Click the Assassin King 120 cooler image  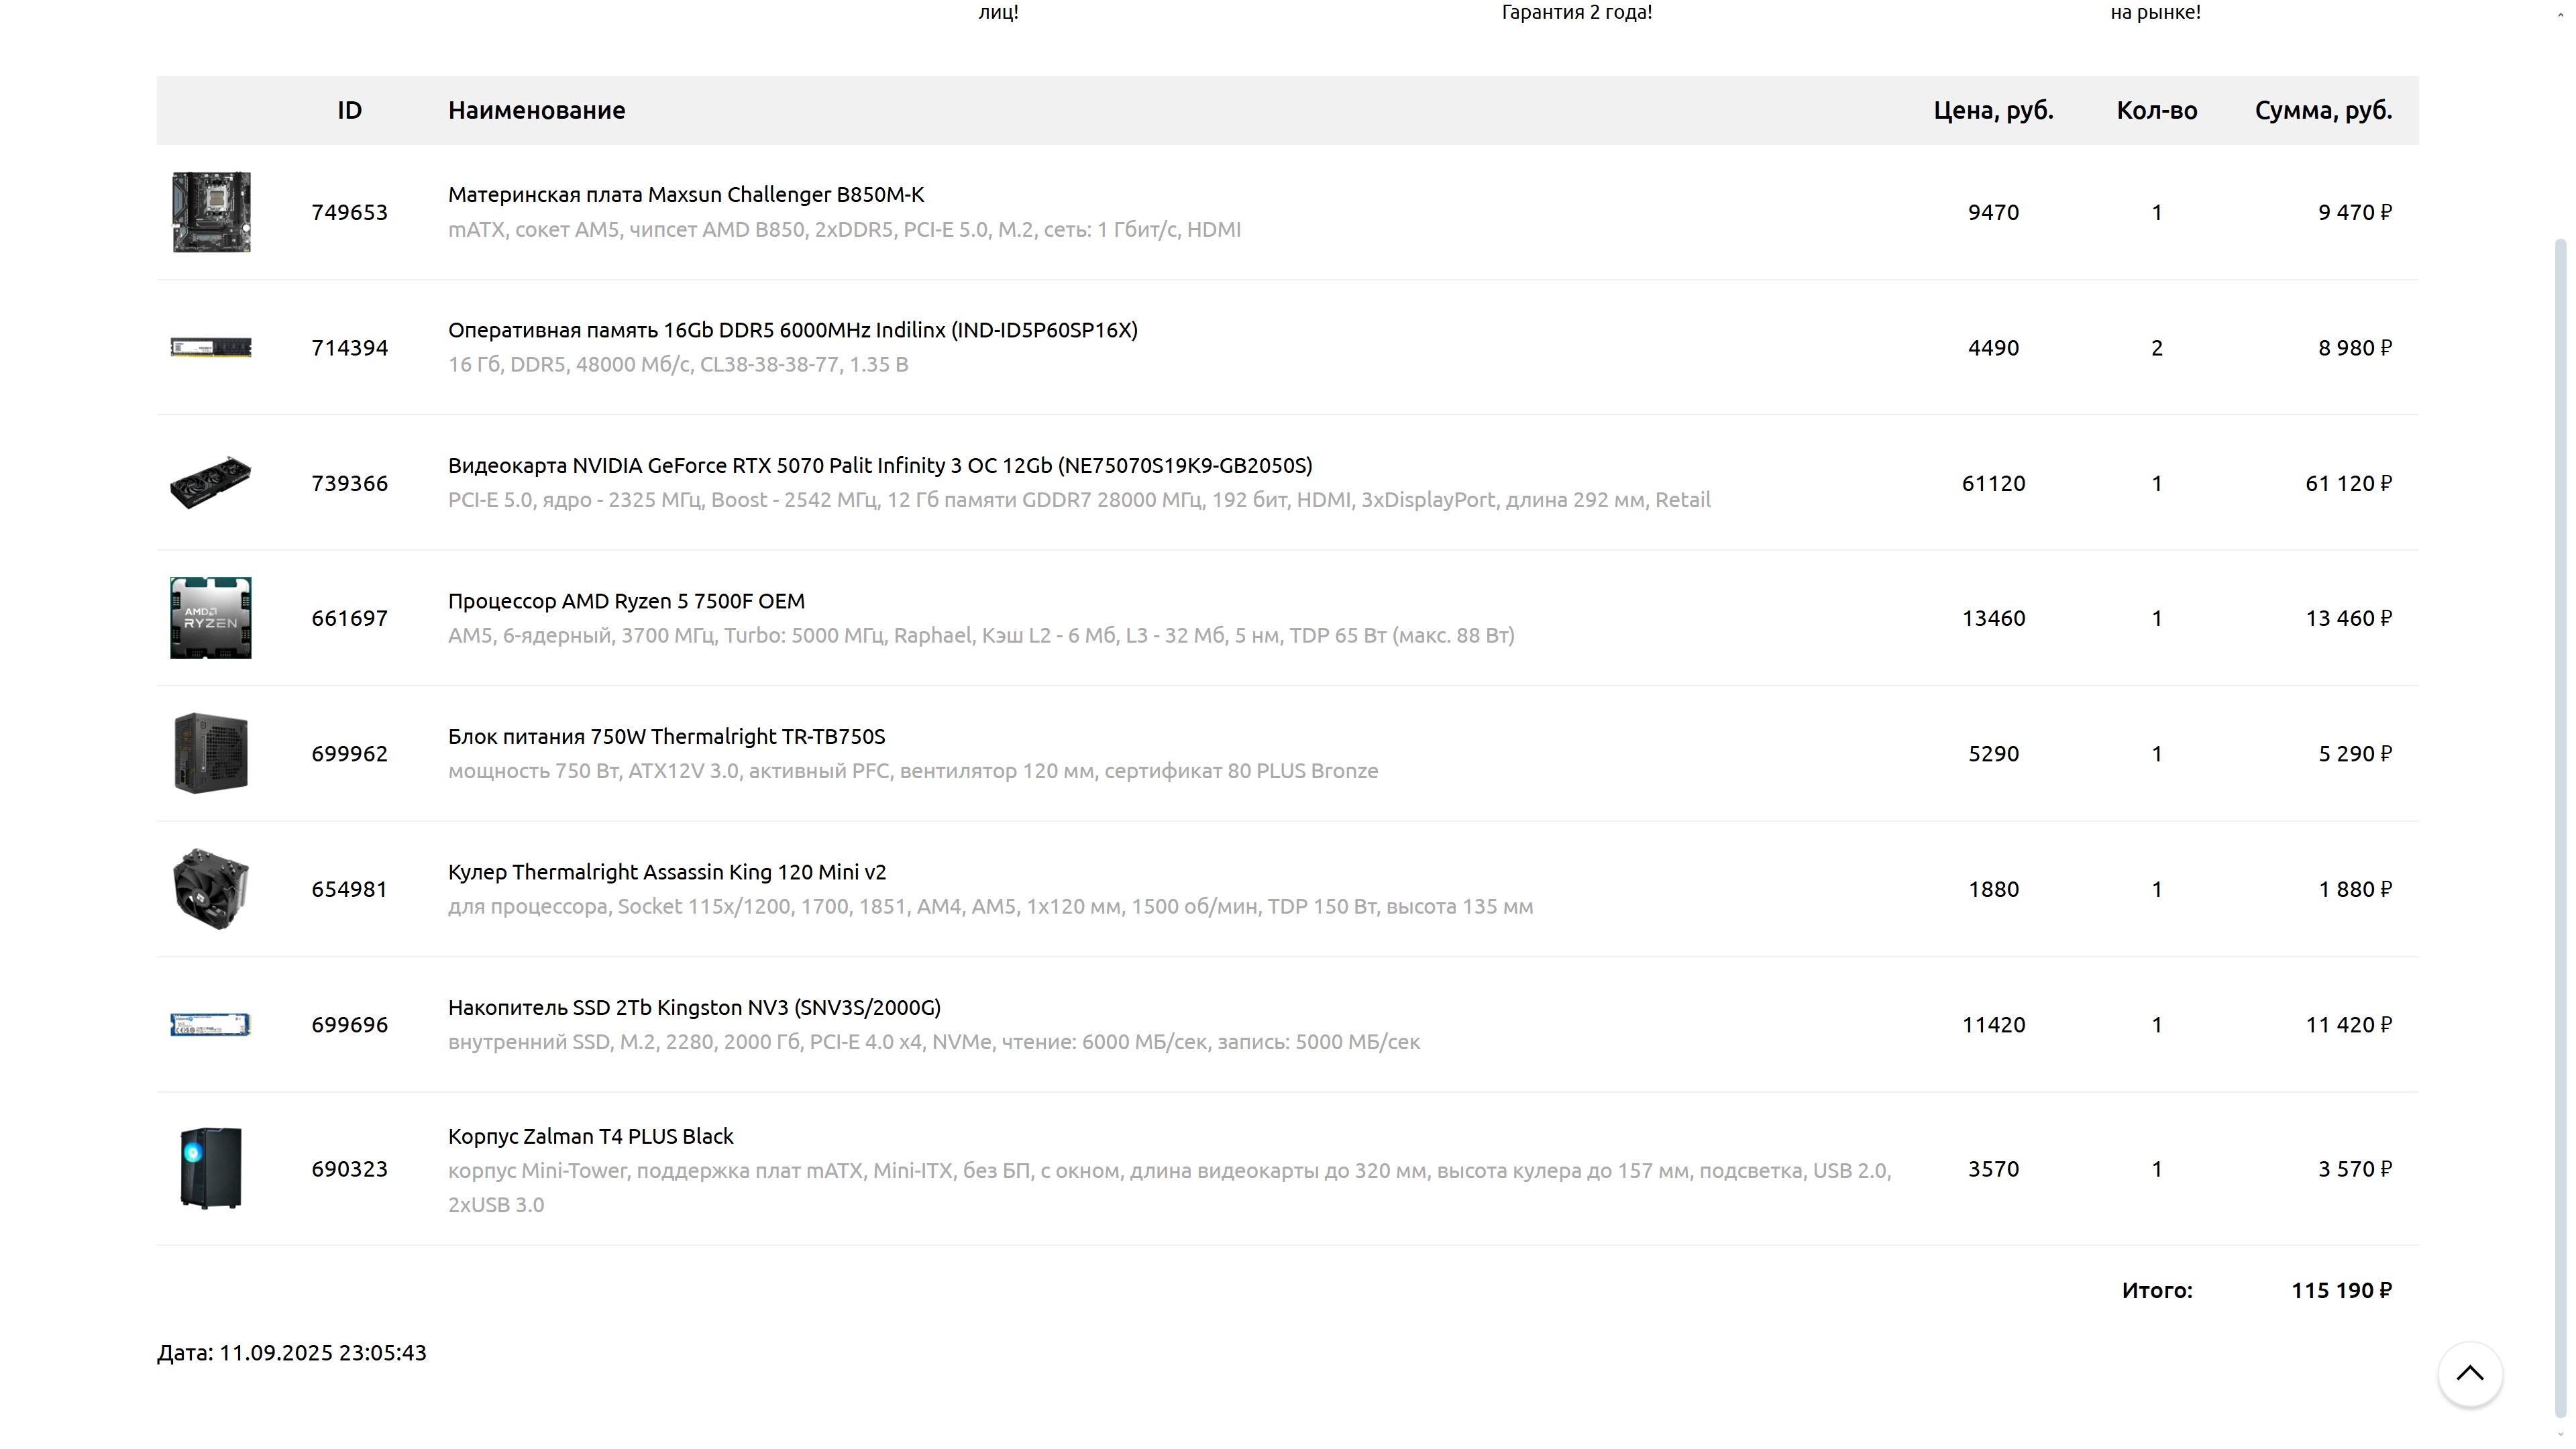[x=211, y=889]
